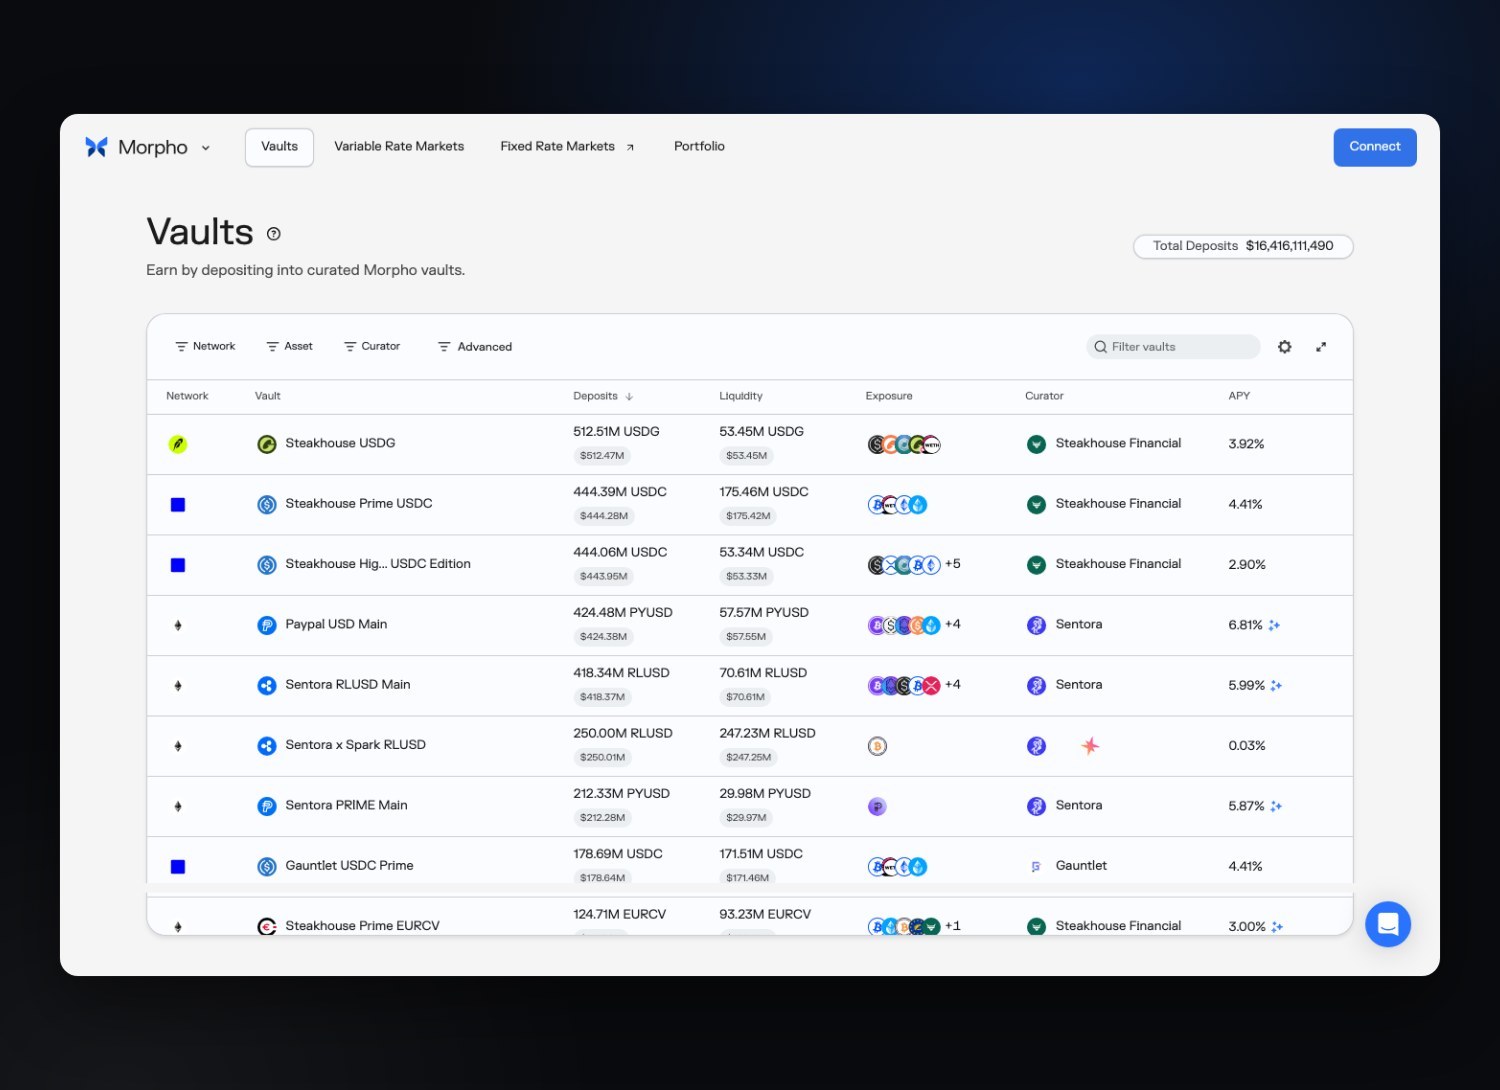The height and width of the screenshot is (1090, 1500).
Task: Click the Base network icon in Gauntlet USDC Prime row
Action: [178, 867]
